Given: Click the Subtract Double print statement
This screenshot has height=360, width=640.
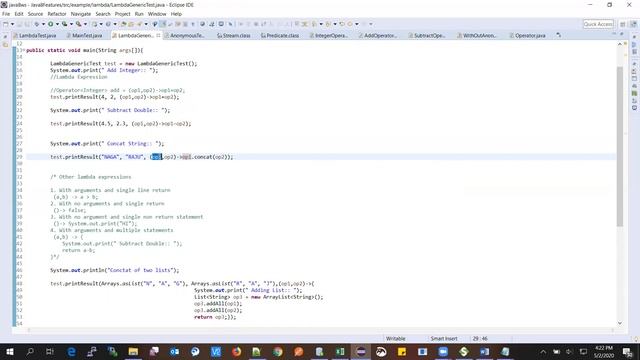Looking at the screenshot, I should click(x=110, y=110).
